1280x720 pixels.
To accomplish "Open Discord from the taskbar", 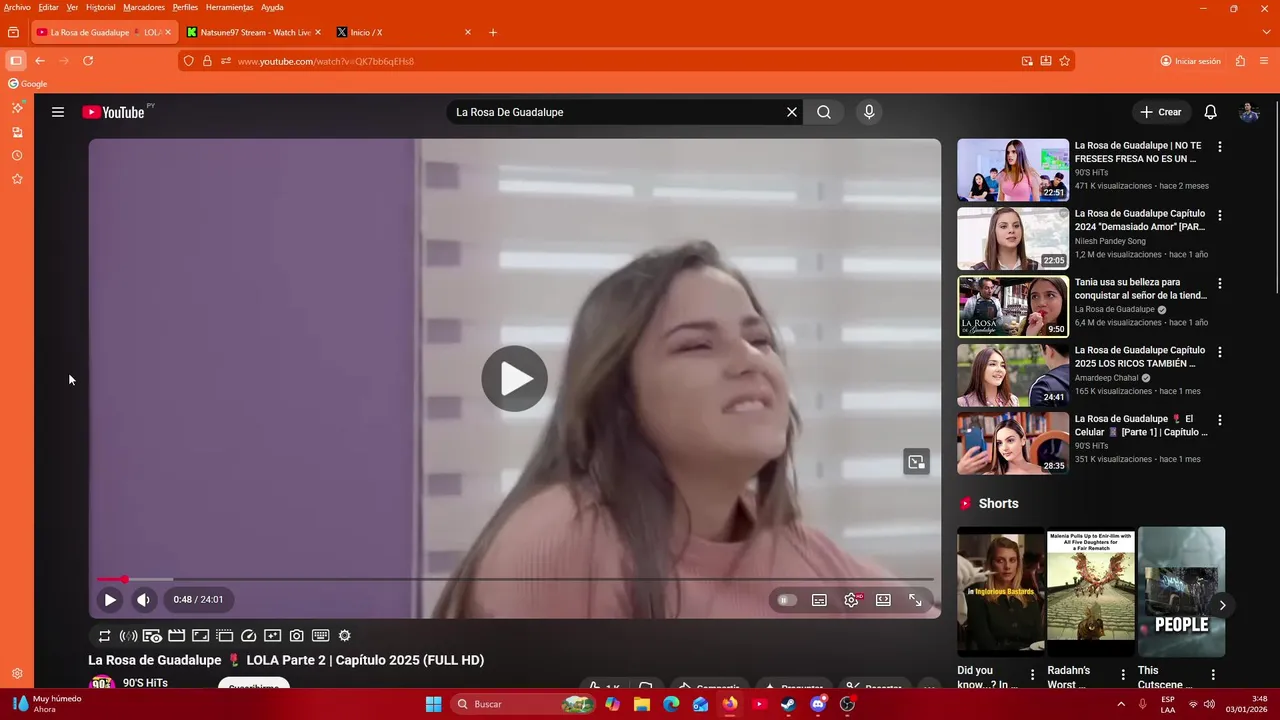I will coord(818,704).
